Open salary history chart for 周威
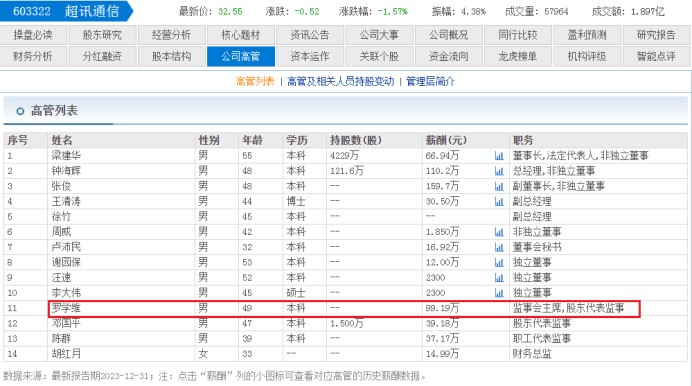 [499, 232]
